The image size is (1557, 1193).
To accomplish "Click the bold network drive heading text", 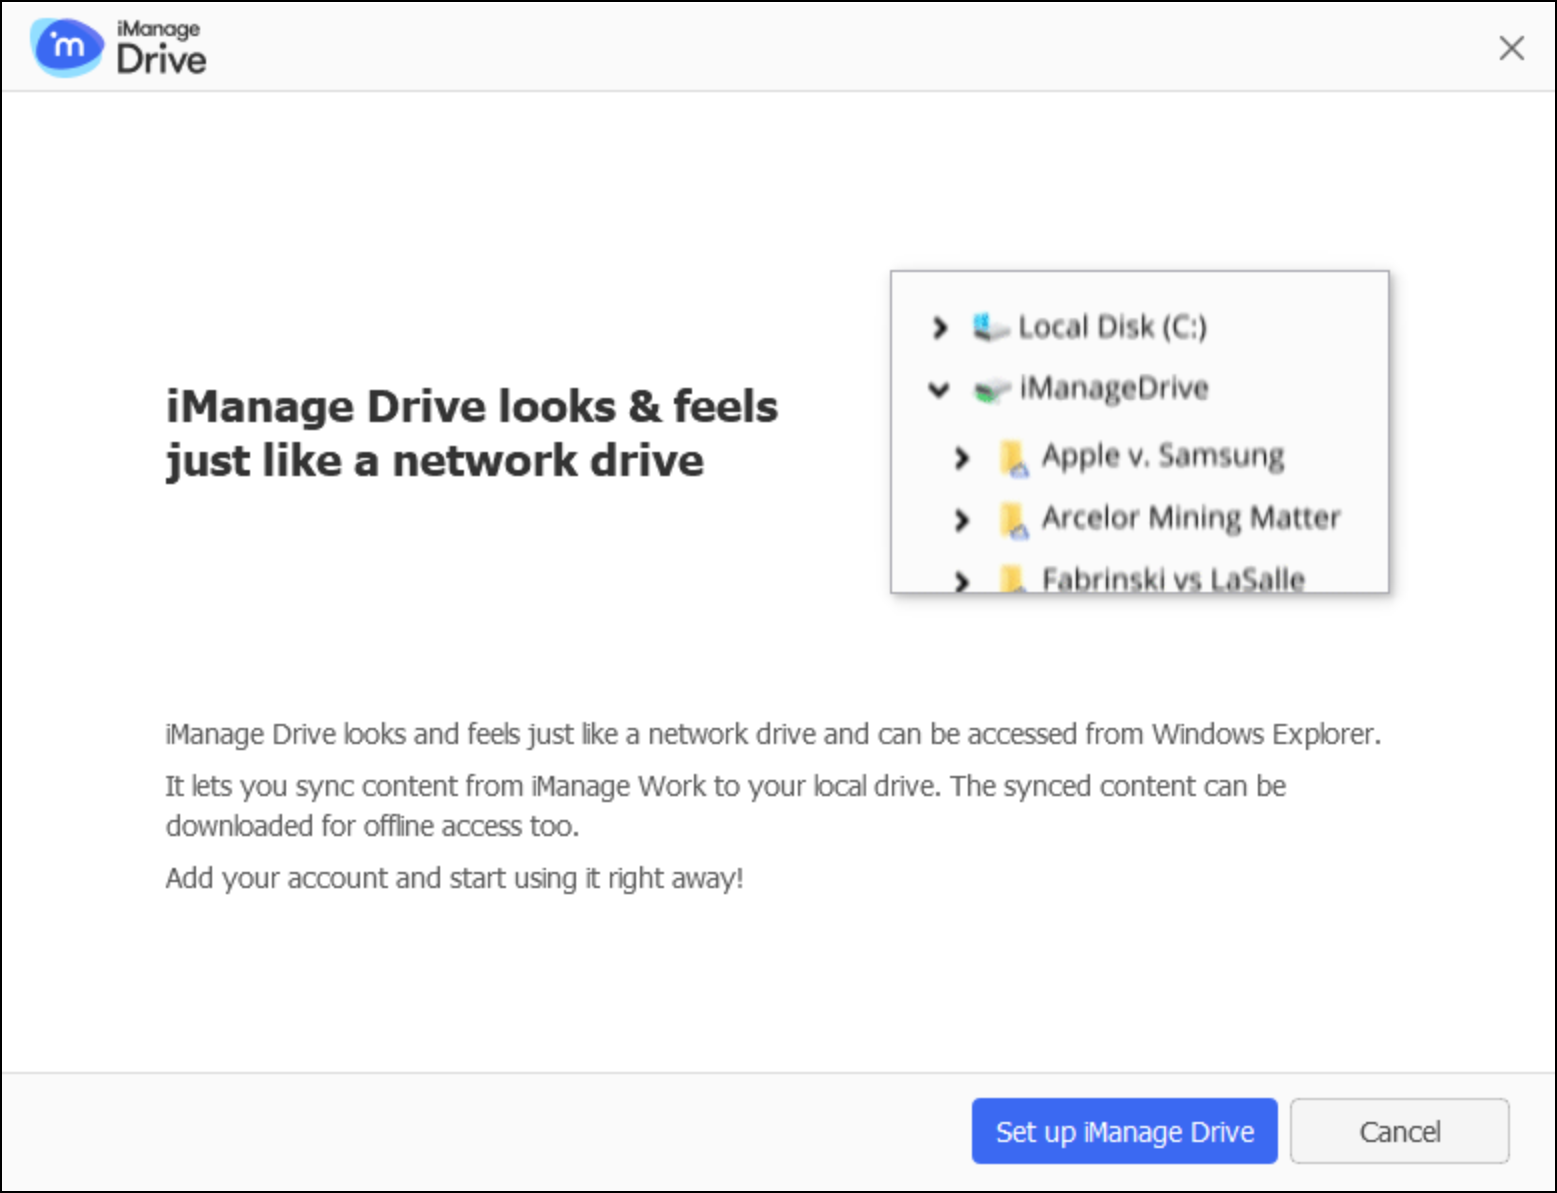I will (471, 433).
